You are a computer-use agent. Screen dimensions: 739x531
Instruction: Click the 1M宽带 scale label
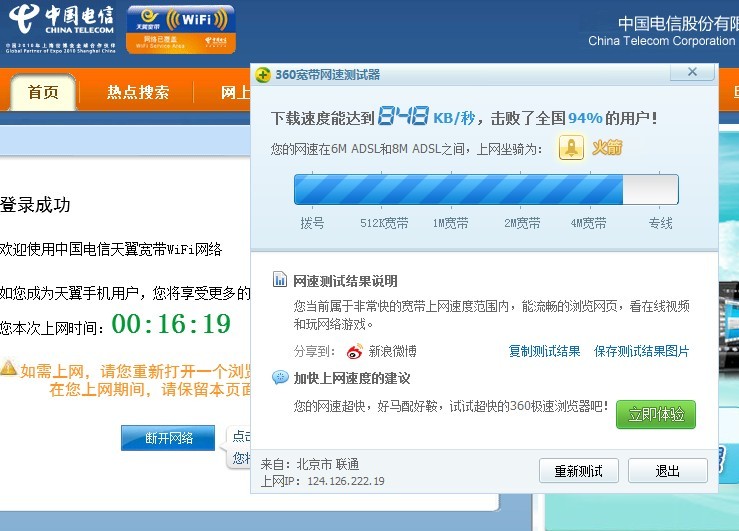point(451,223)
